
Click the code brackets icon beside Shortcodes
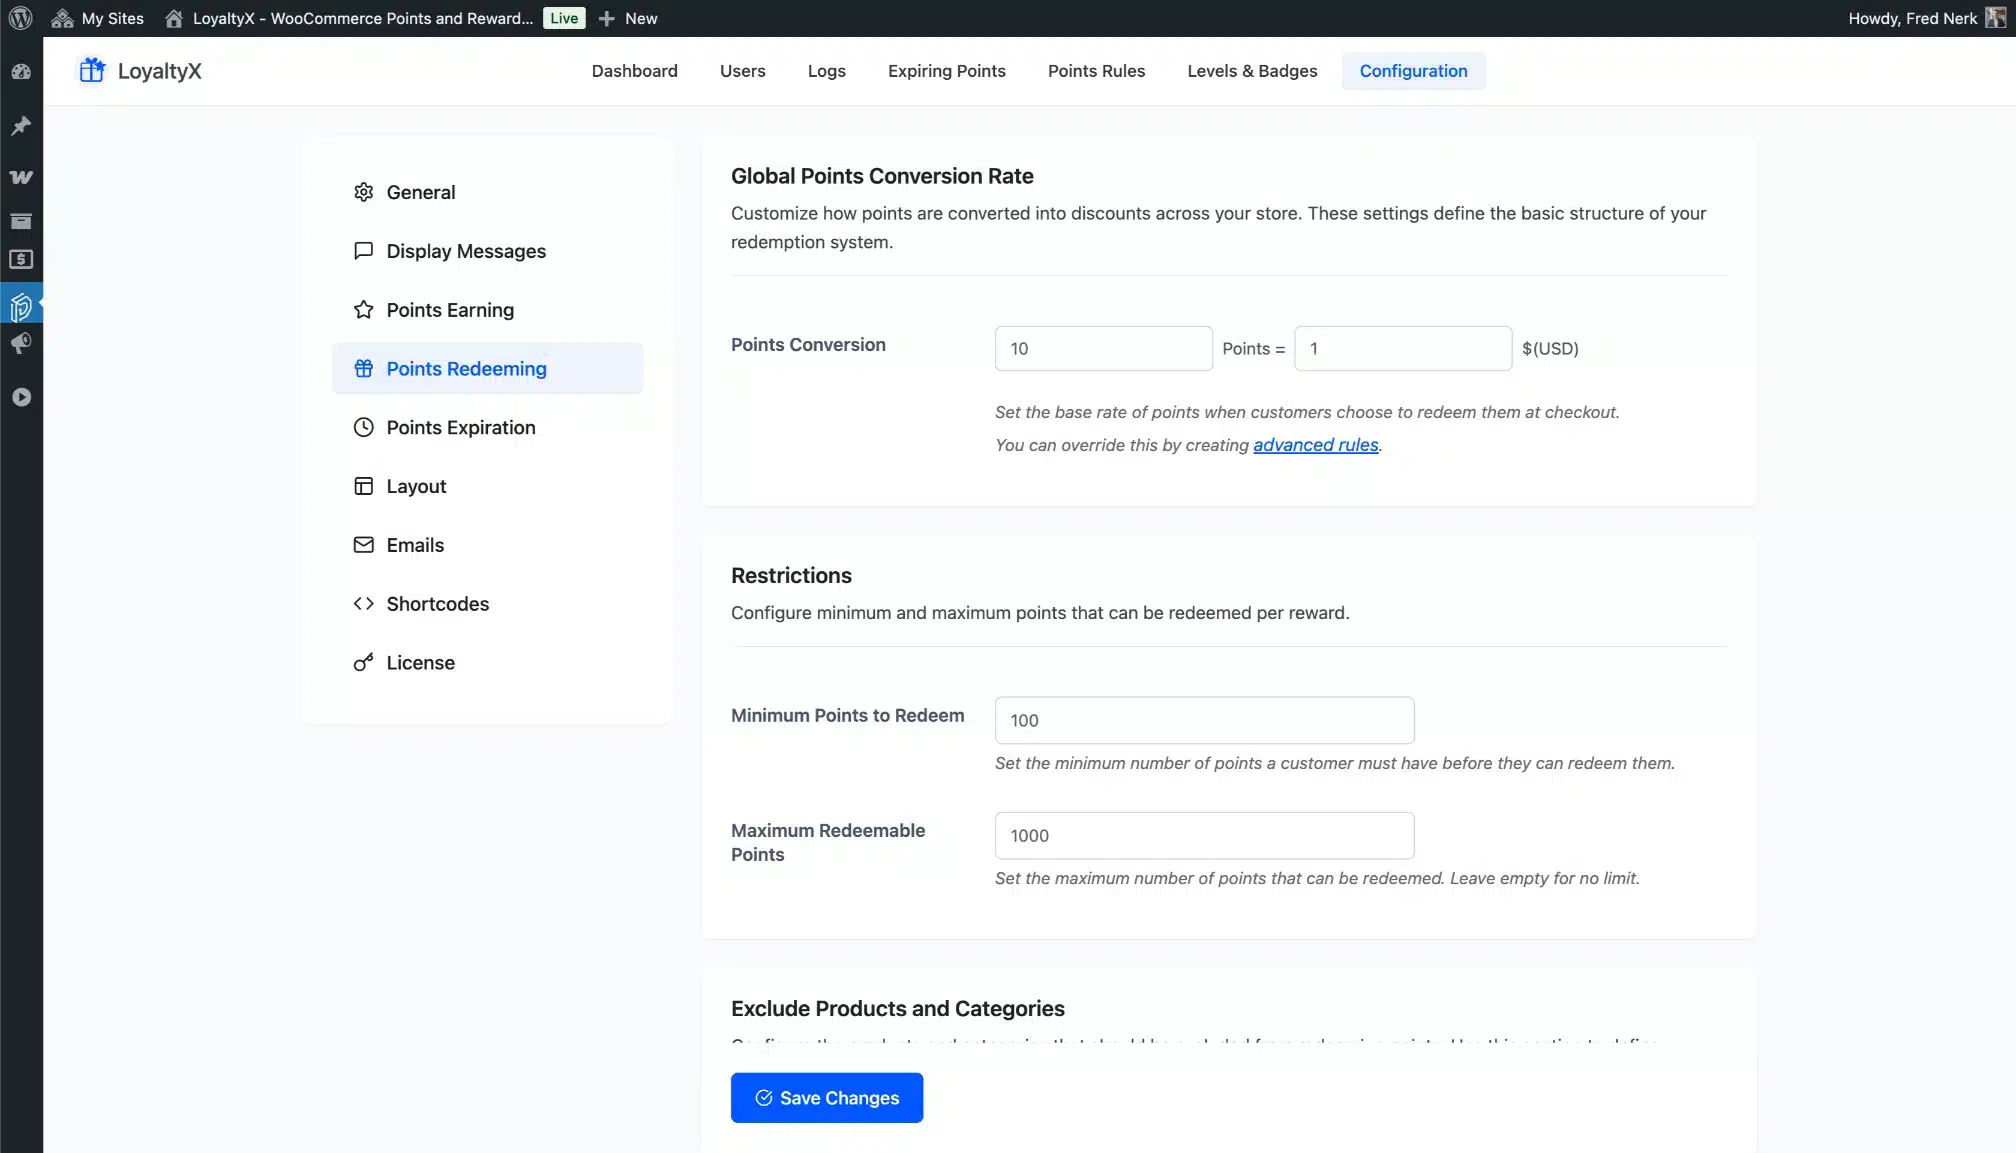point(364,604)
